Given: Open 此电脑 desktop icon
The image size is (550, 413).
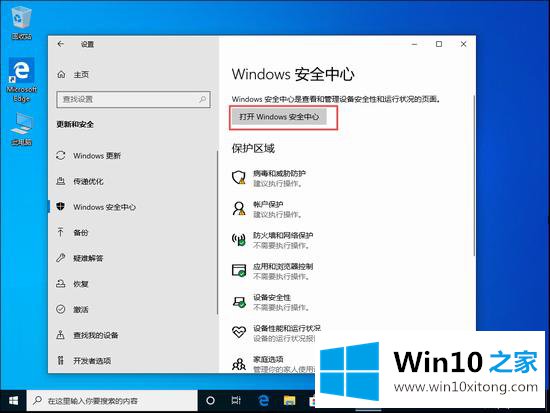Looking at the screenshot, I should click(x=22, y=129).
